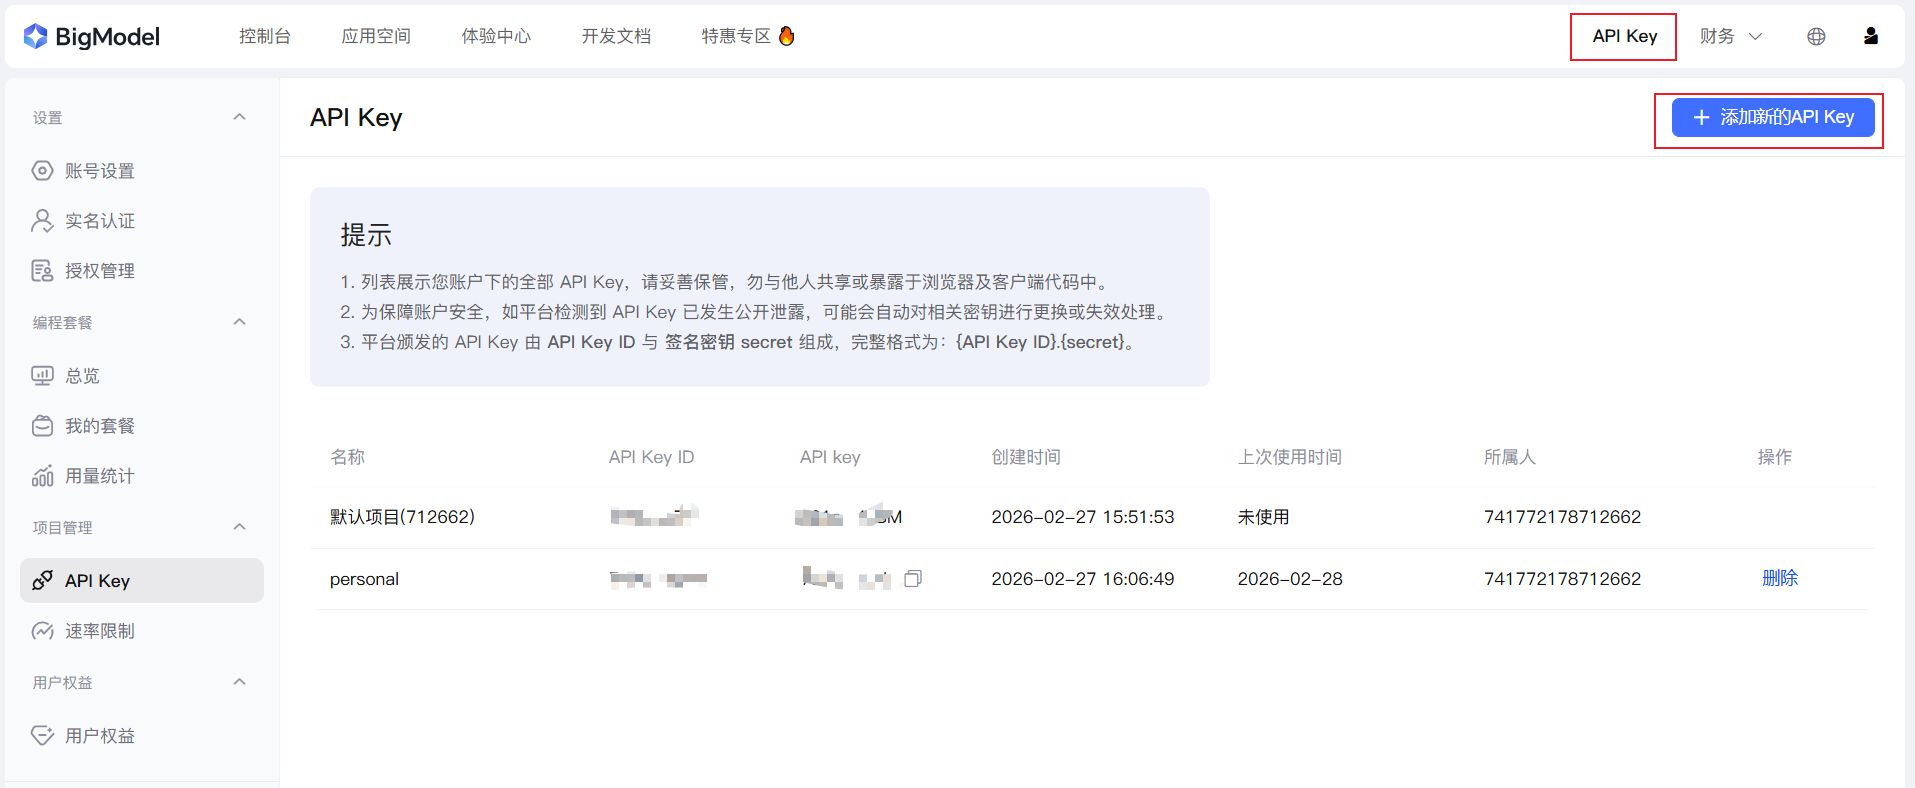The image size is (1915, 788).
Task: Click the 操作 column header
Action: click(1775, 457)
